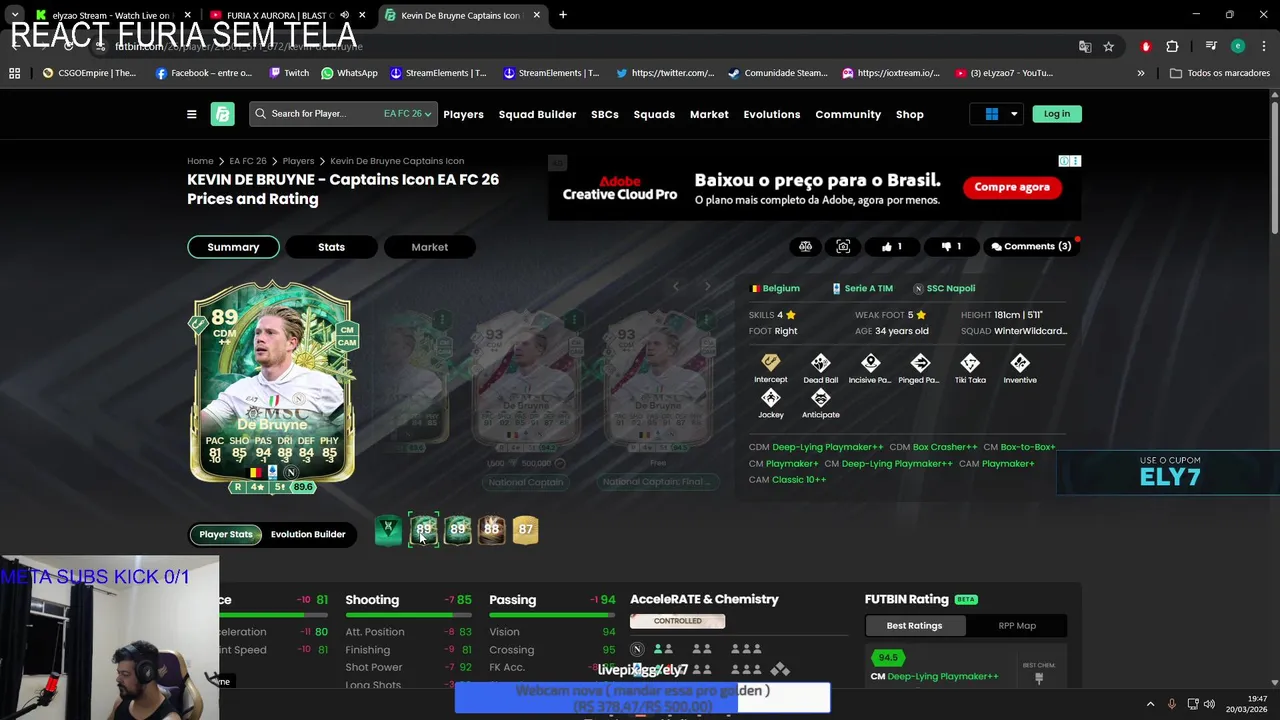Image resolution: width=1280 pixels, height=720 pixels.
Task: Expand the bookmarks bar overflow chevron
Action: click(1141, 73)
